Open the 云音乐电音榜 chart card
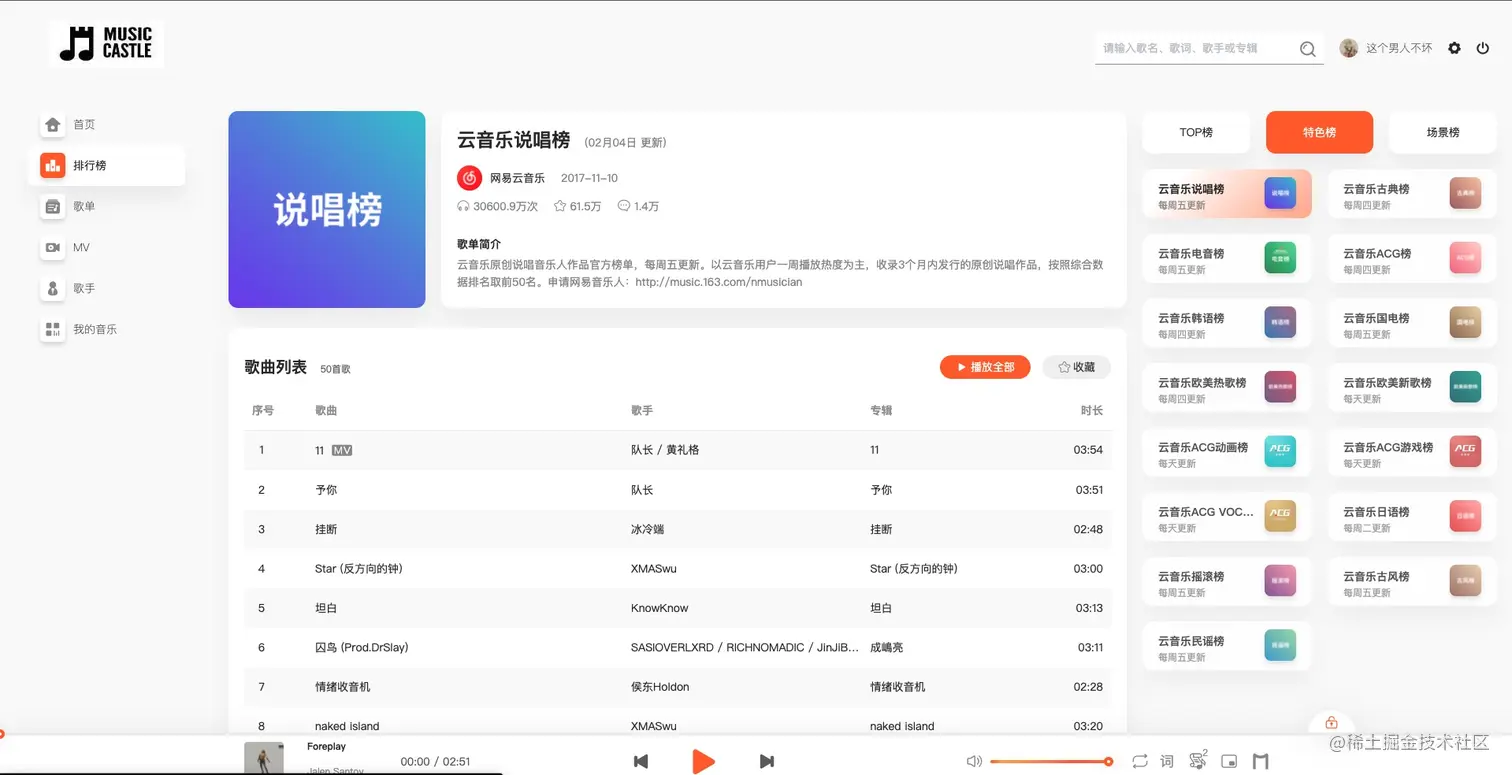This screenshot has width=1512, height=775. 1227,258
